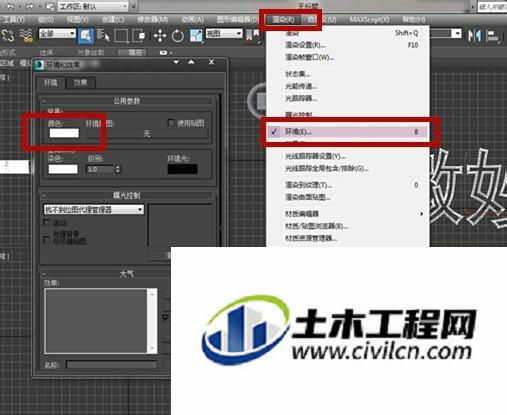This screenshot has width=507, height=415.
Task: Open the 帮助(H) menu
Action: tap(414, 20)
